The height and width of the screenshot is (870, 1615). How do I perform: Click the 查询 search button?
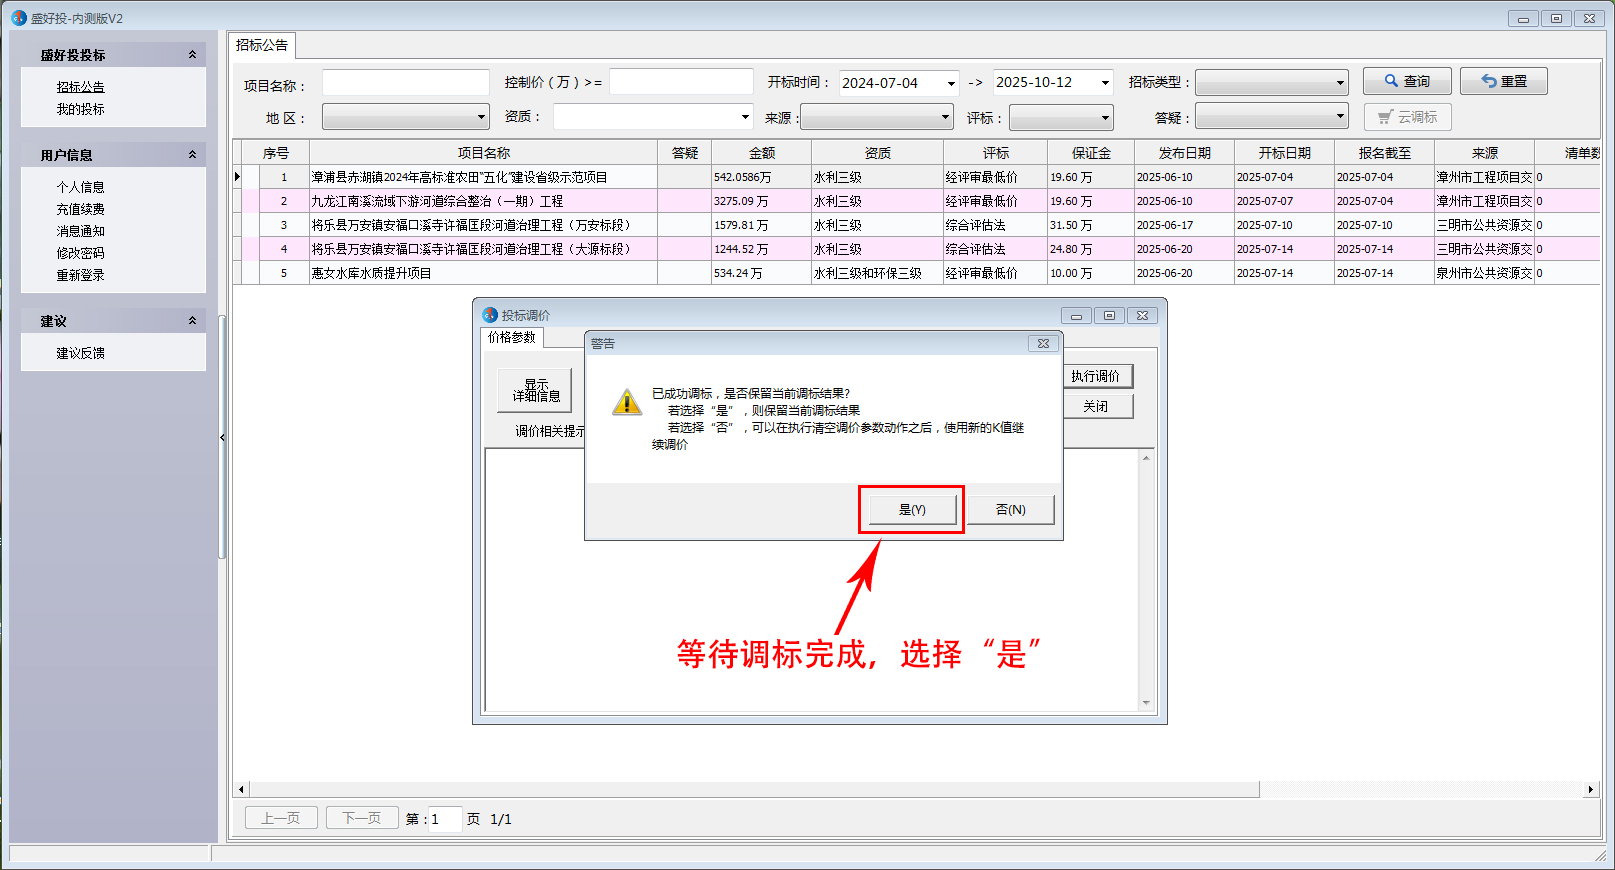pyautogui.click(x=1406, y=81)
